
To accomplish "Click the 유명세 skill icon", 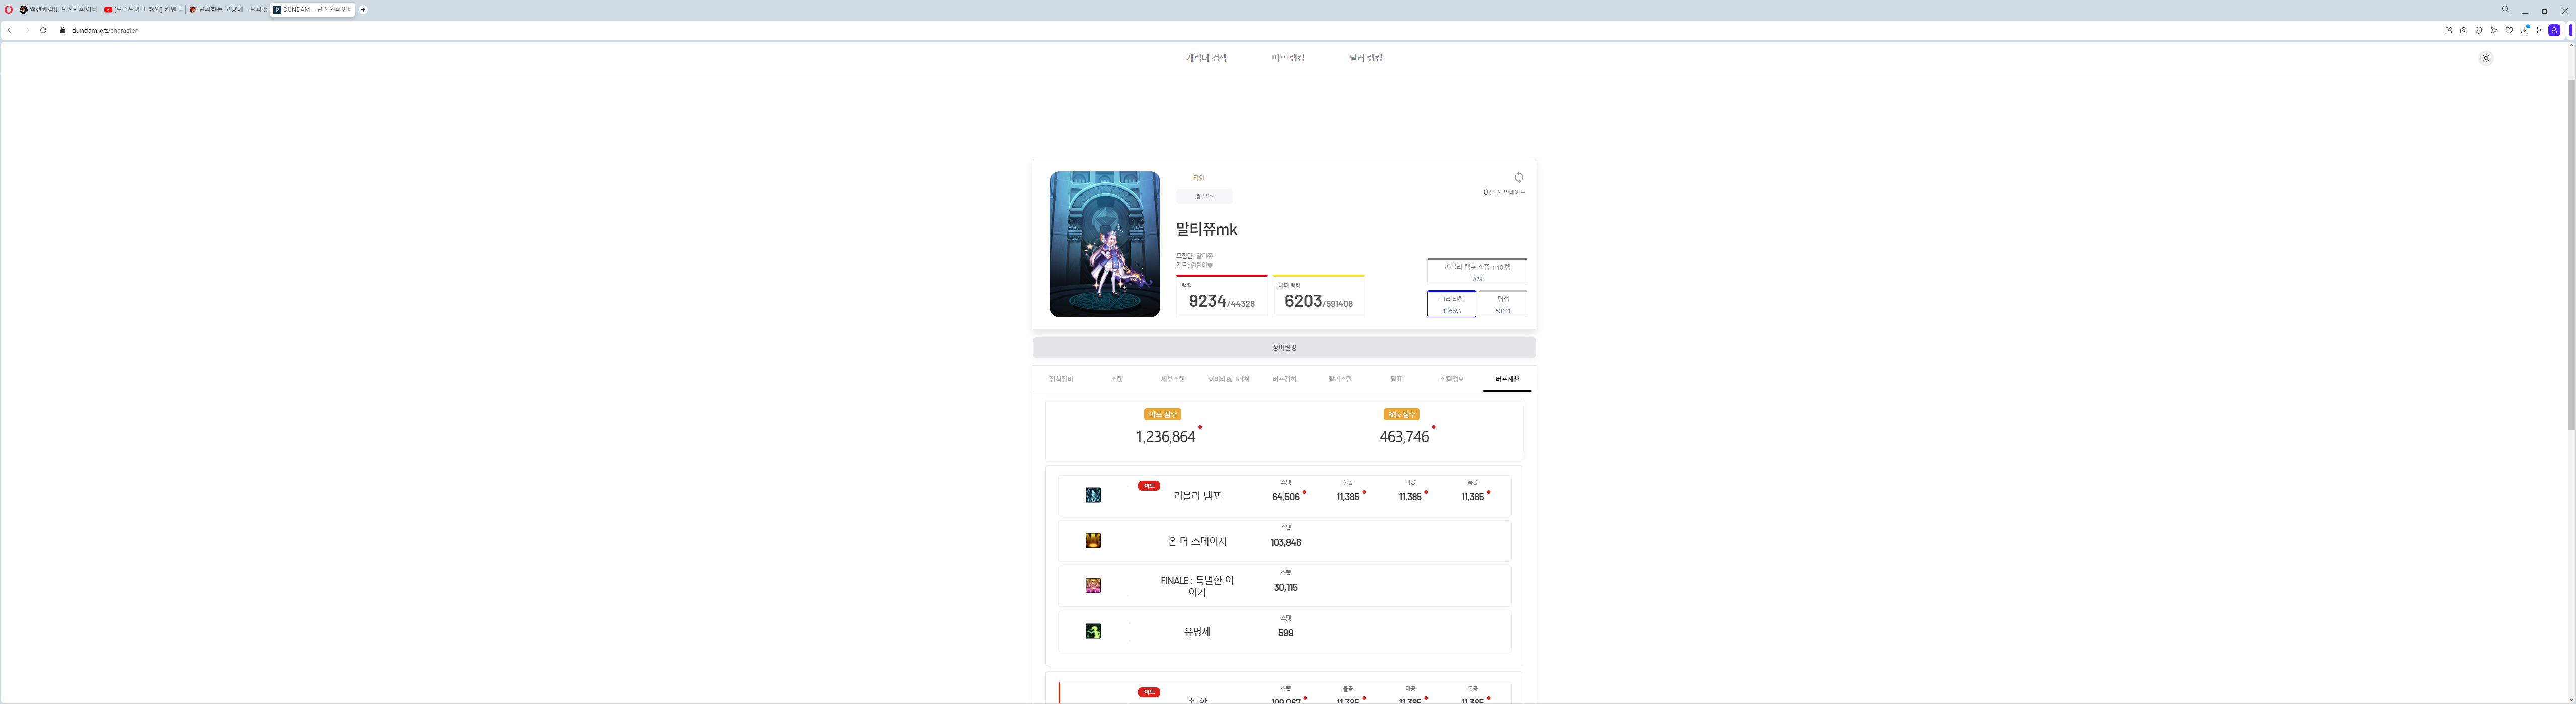I will click(1093, 631).
